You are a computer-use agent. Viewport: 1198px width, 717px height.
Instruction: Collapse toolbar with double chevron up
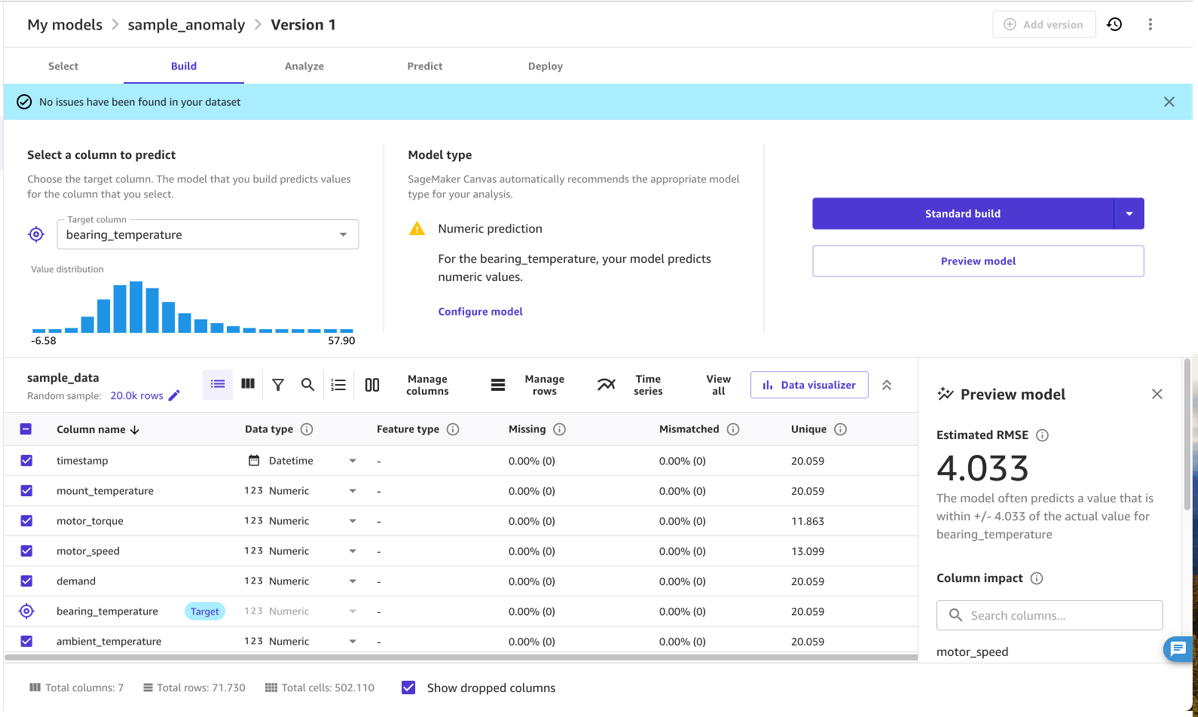coord(886,385)
